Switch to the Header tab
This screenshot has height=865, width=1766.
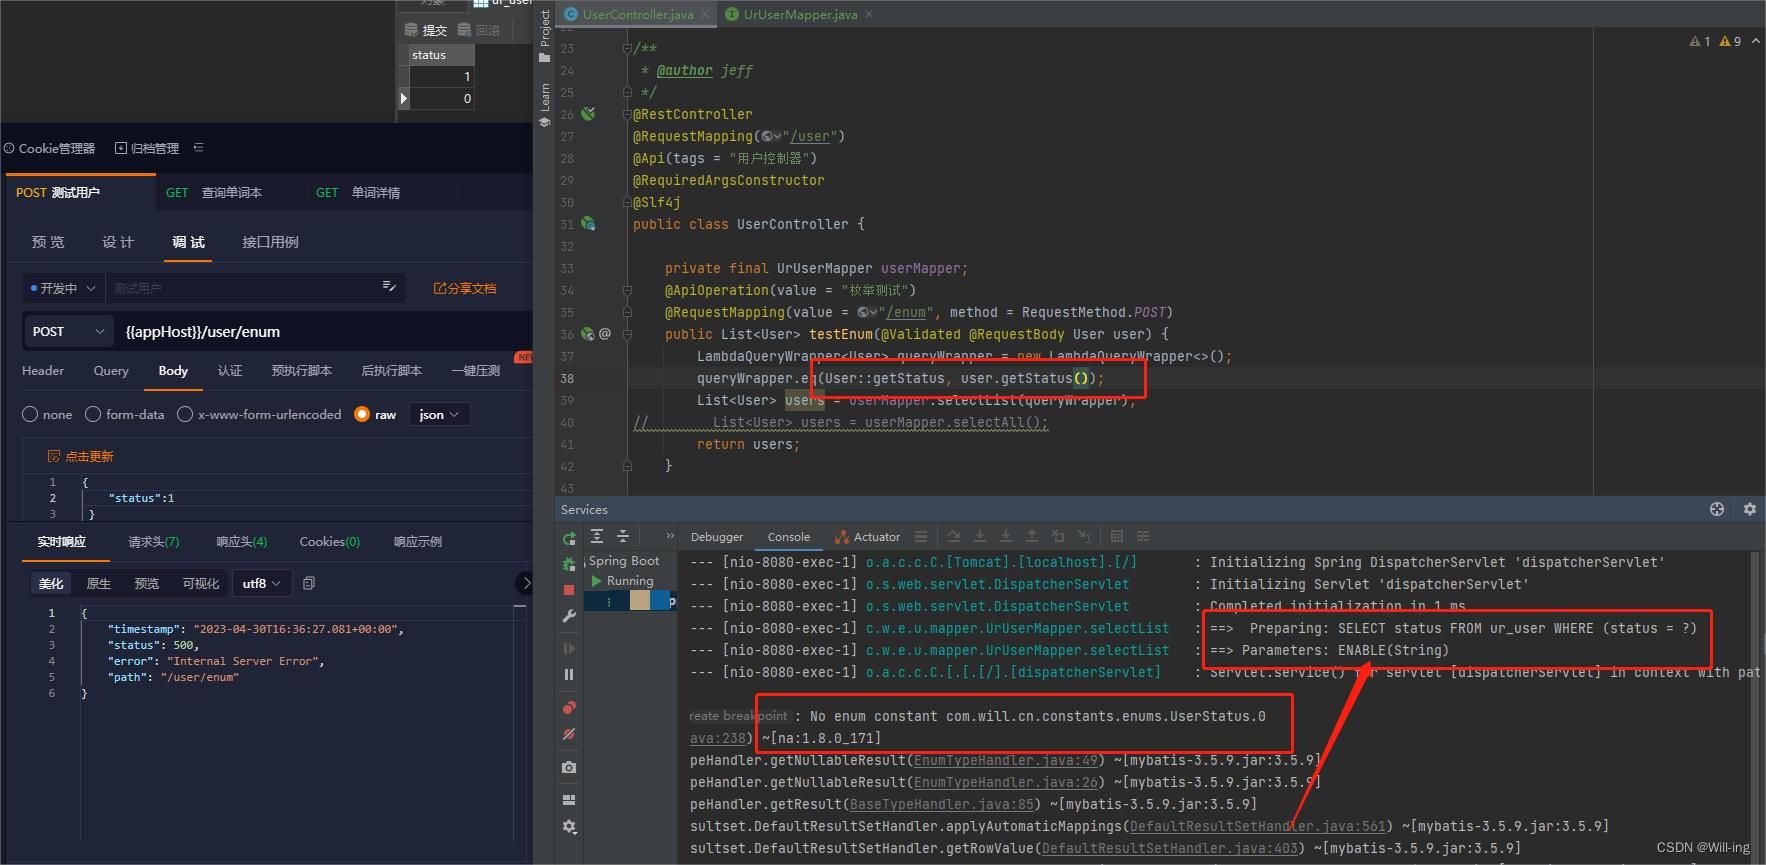[43, 371]
